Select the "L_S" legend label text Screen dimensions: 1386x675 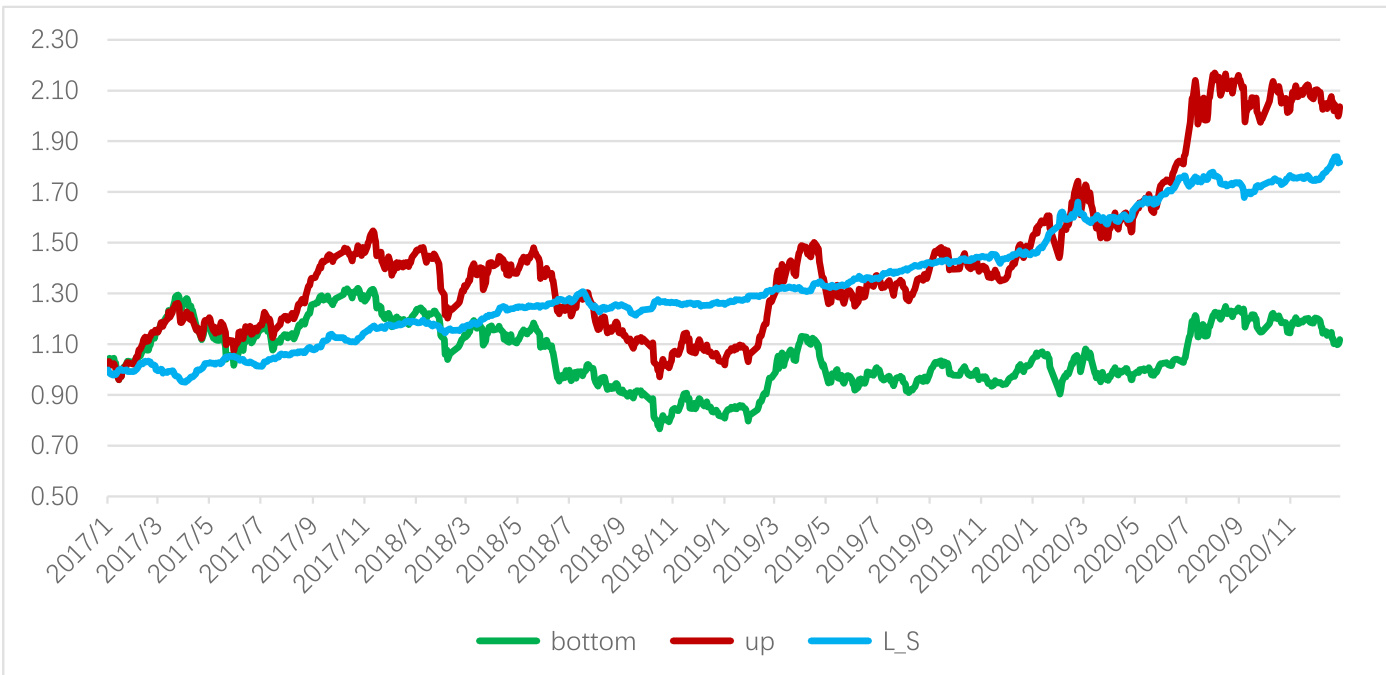902,642
